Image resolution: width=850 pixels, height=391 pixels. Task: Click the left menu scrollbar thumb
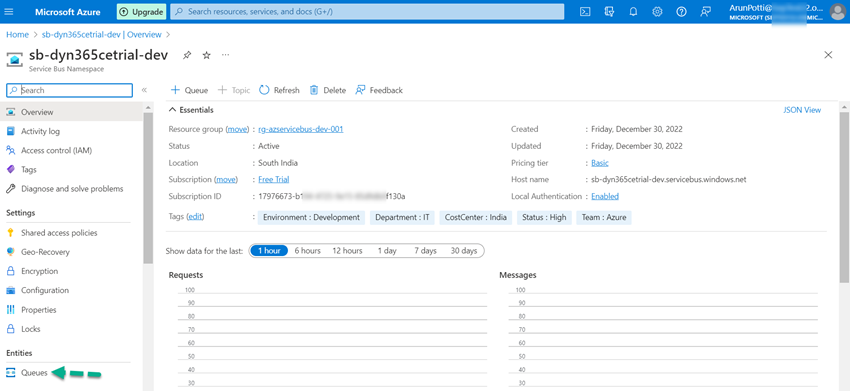pos(148,188)
